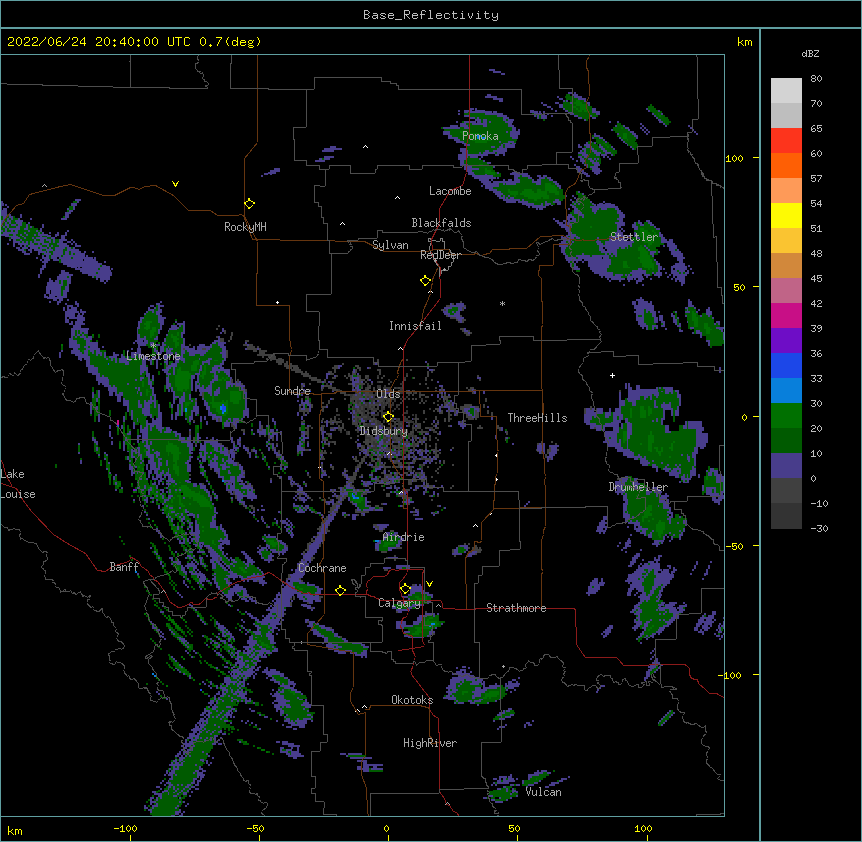Select the Cochrane label
Viewport: 862px width, 842px height.
point(322,568)
